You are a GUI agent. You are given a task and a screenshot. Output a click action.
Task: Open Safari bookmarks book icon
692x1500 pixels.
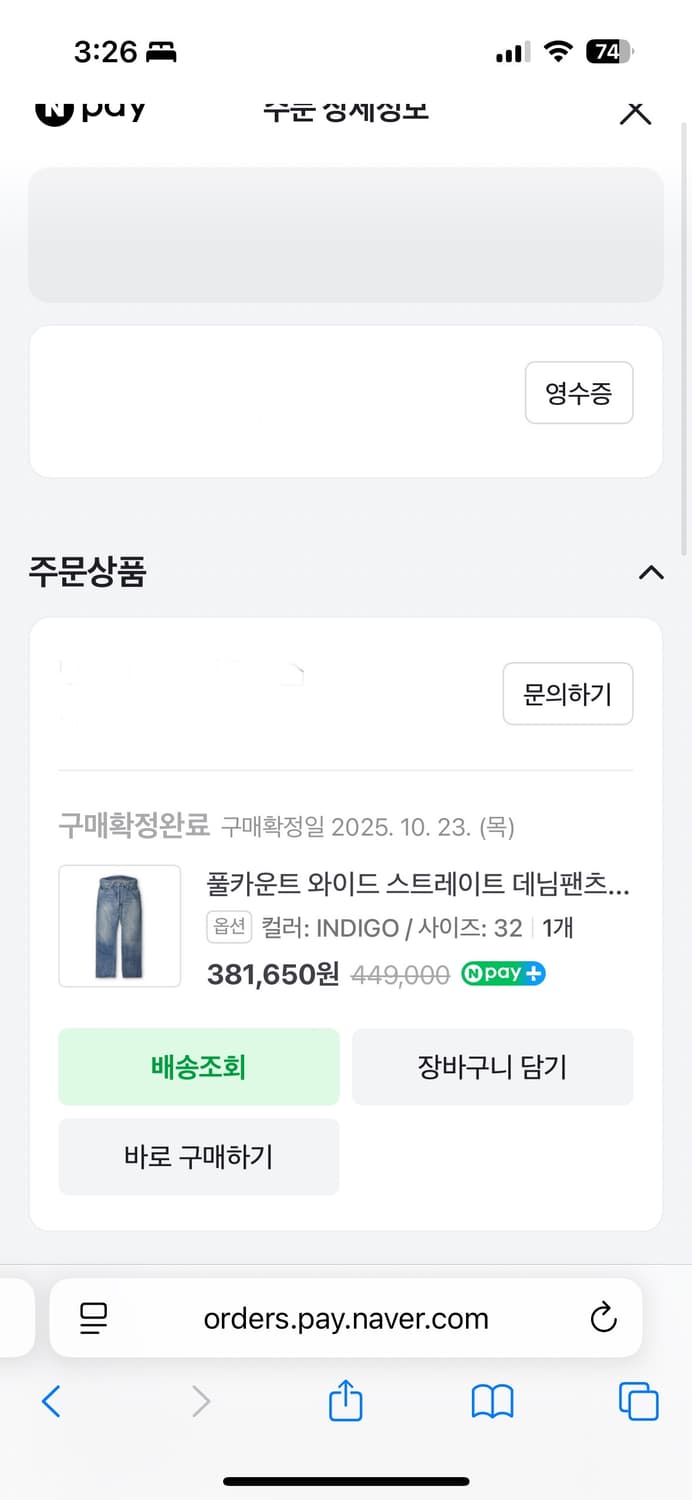point(492,1401)
